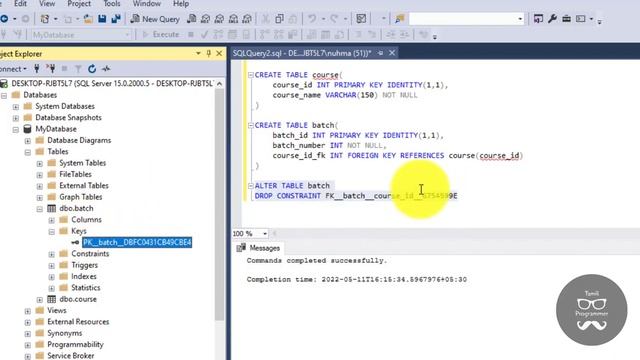Open the Edit menu
This screenshot has width=640, height=360.
(x=20, y=4)
